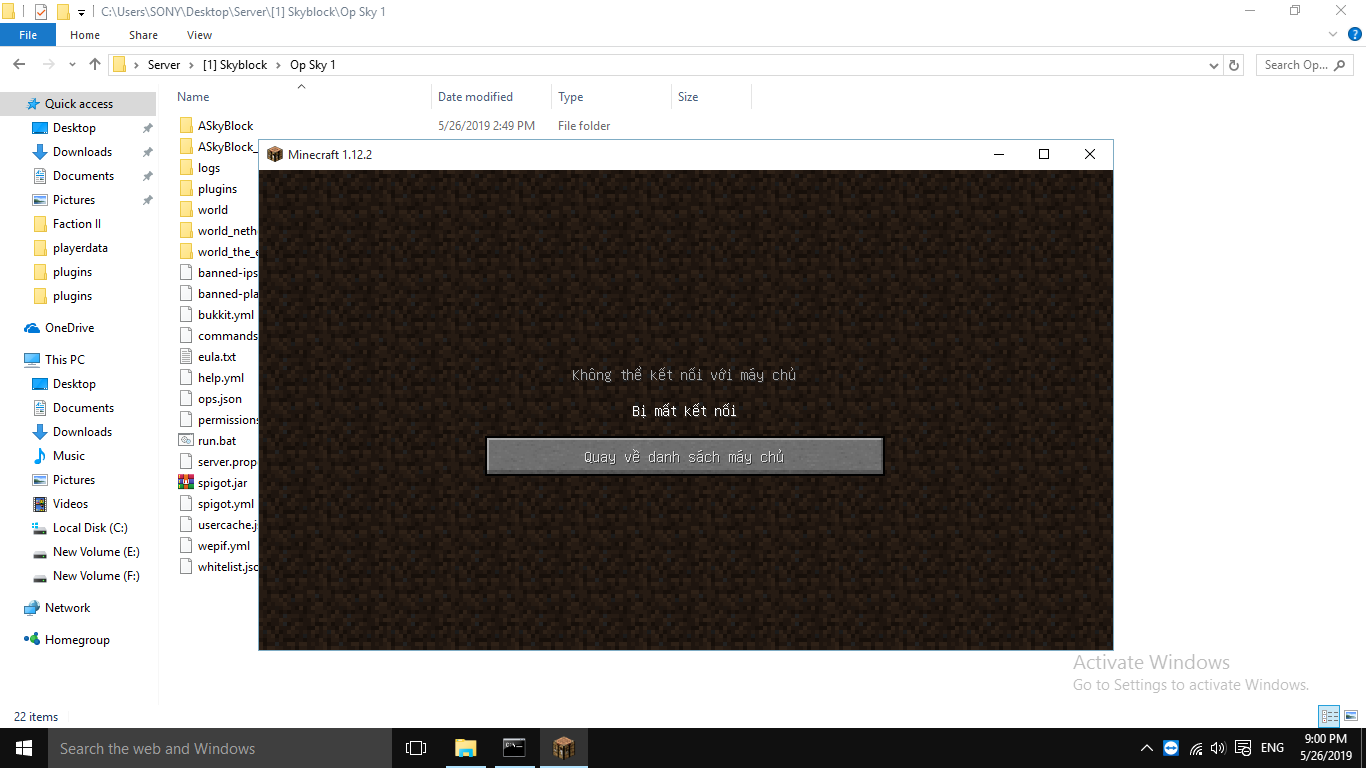Select the run.bat batch file

217,441
